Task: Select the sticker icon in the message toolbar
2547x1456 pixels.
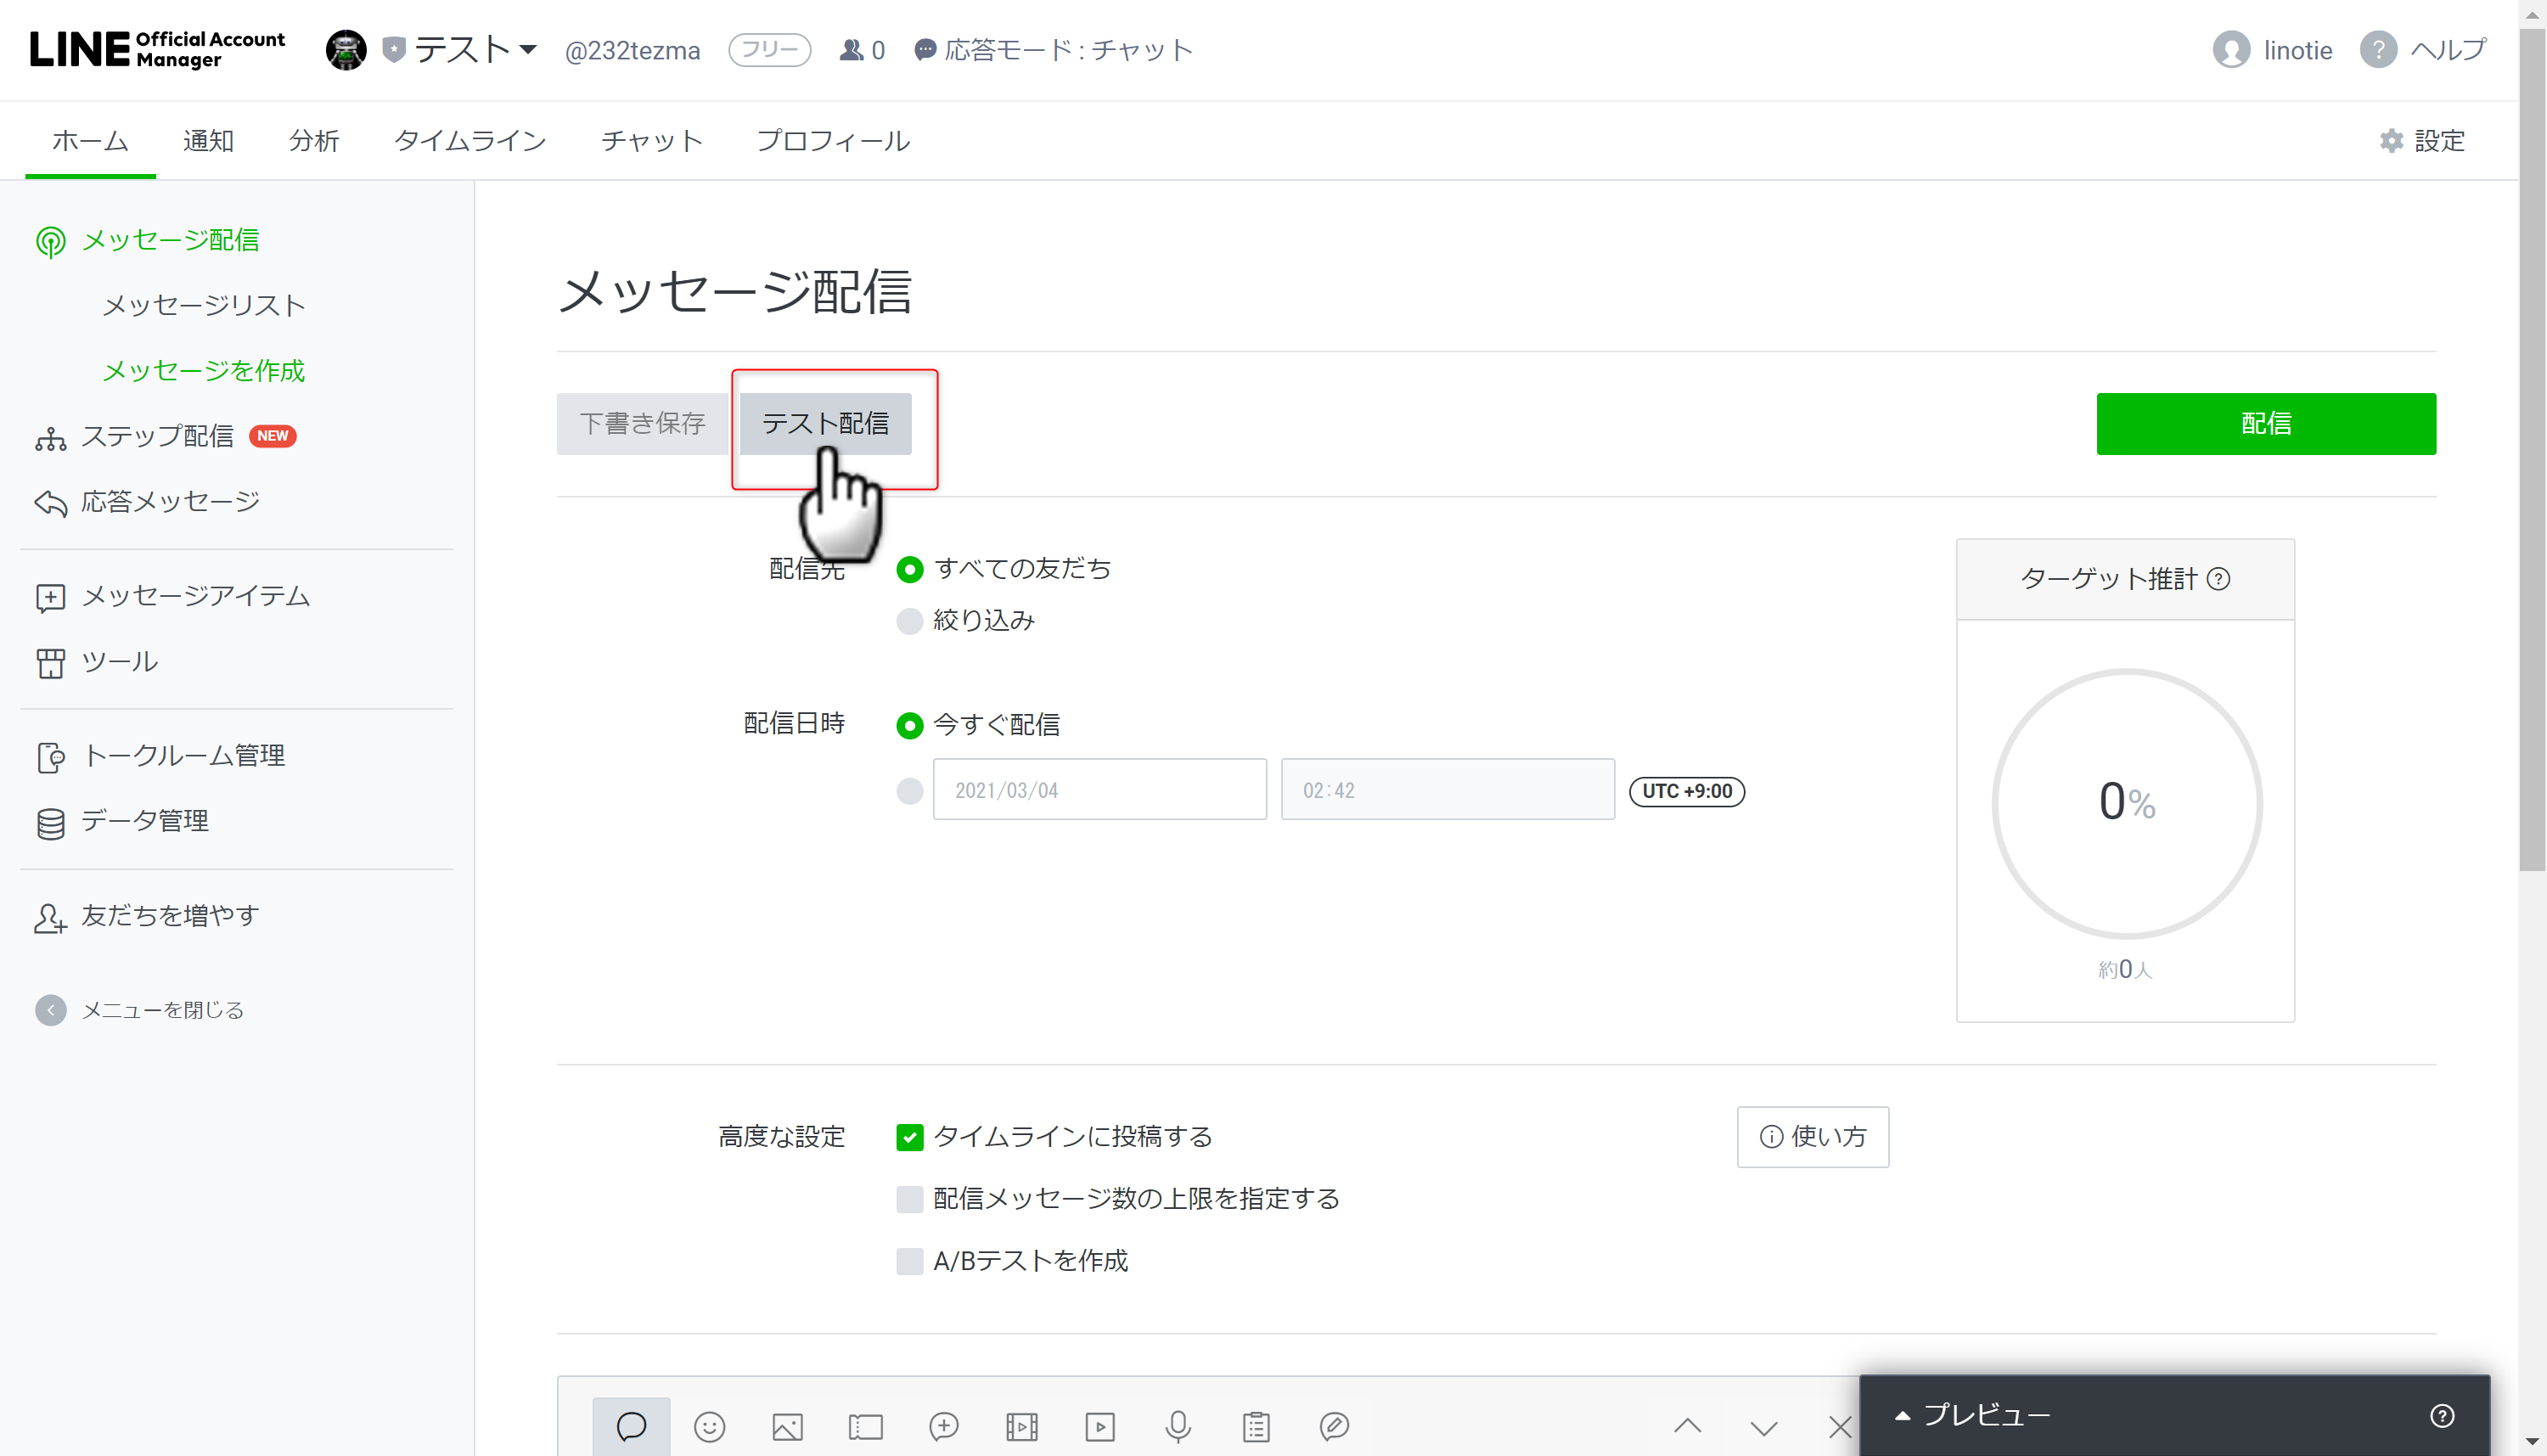Action: (709, 1427)
